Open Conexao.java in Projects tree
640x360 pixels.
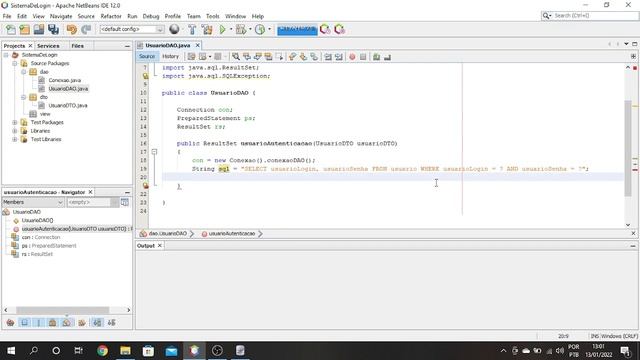[64, 80]
